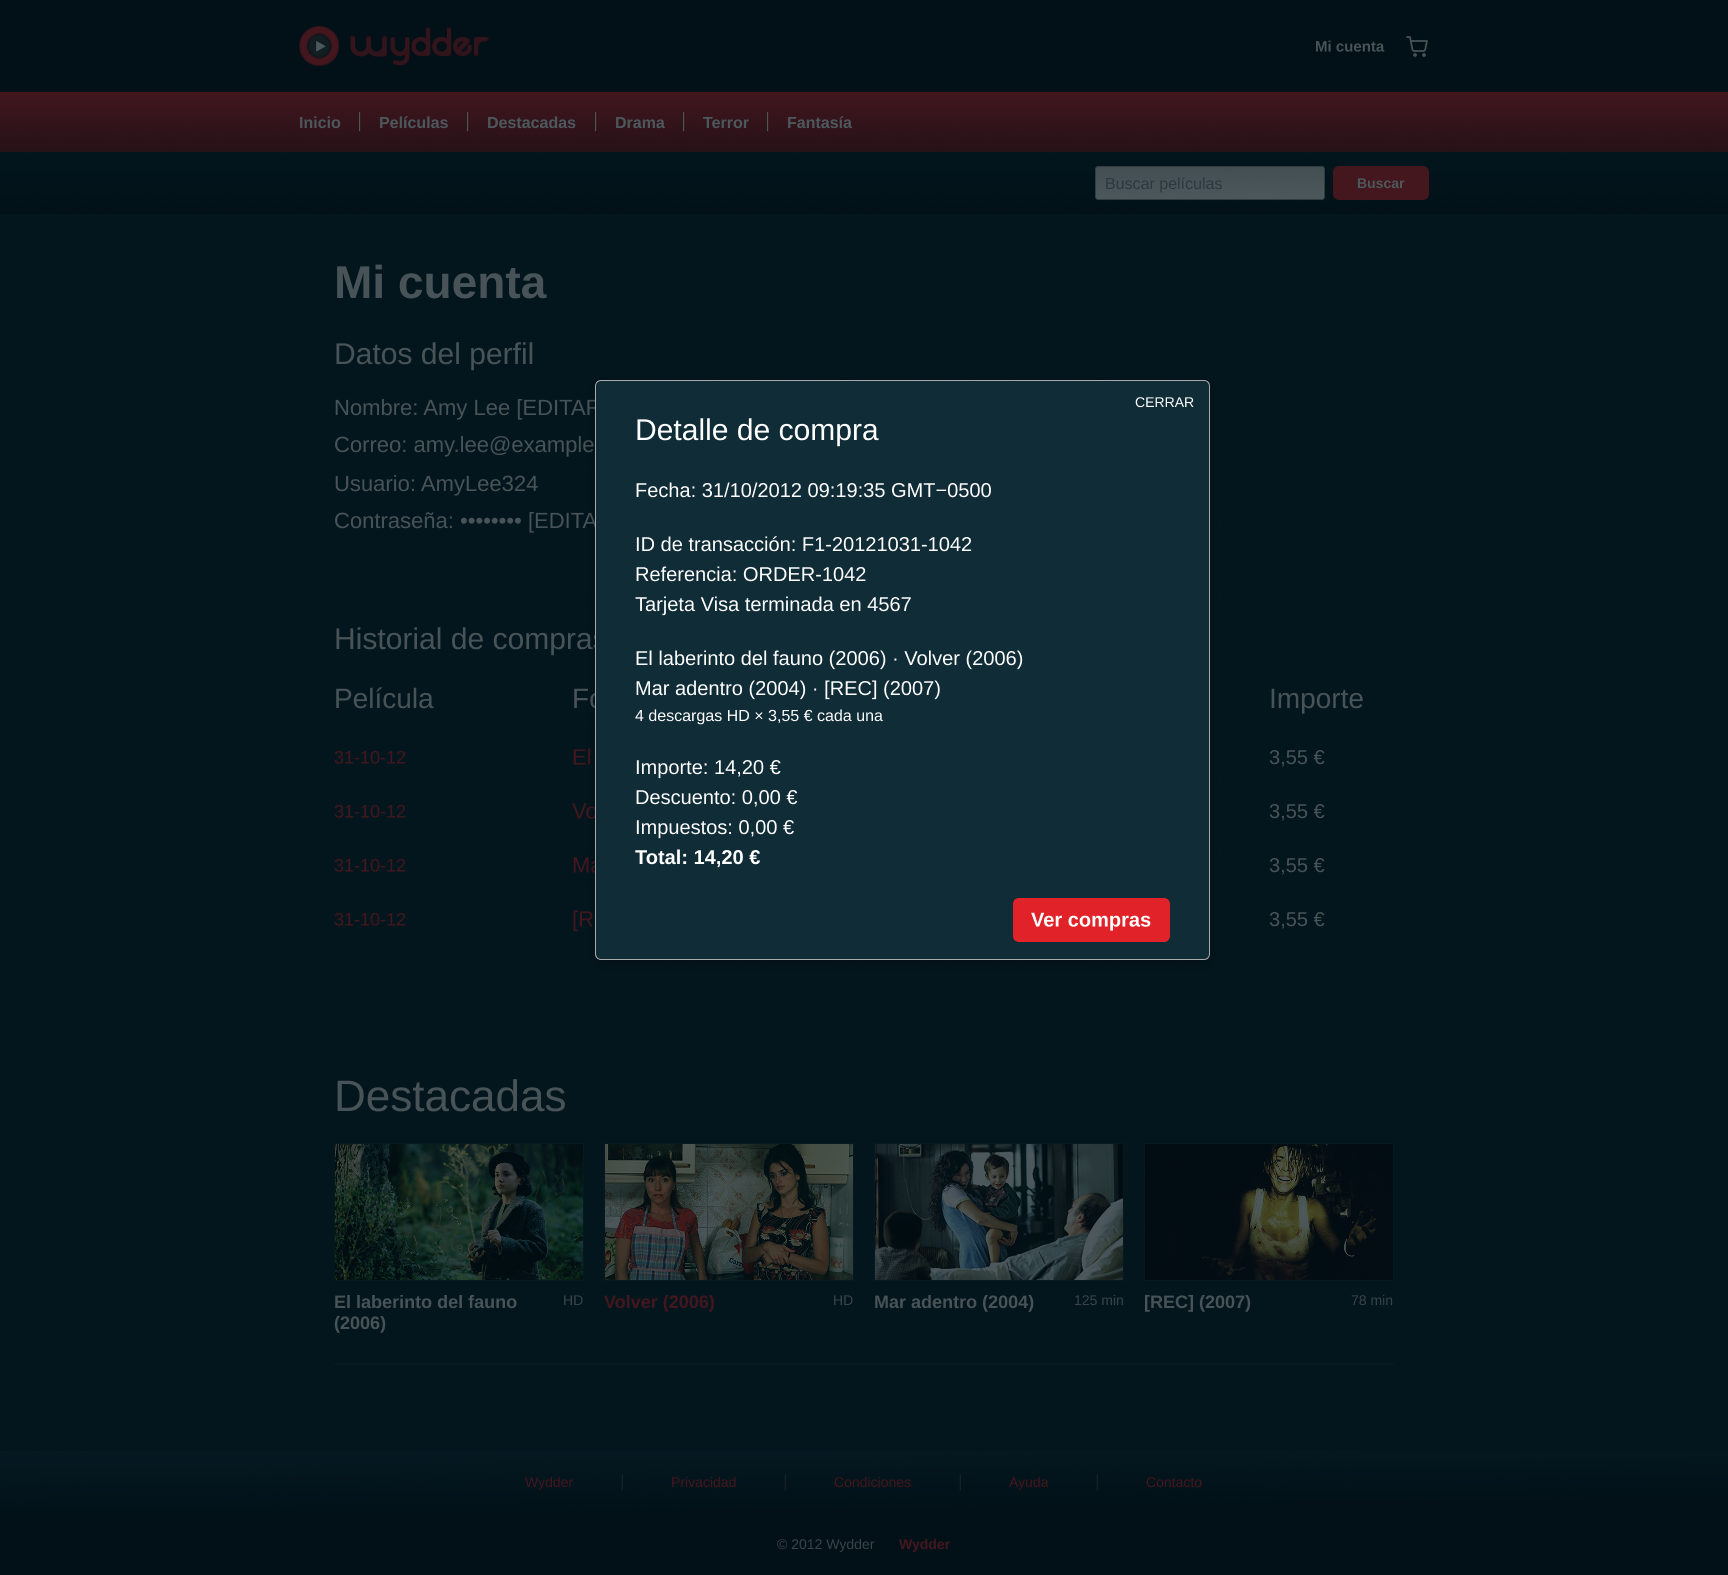Open the Condiciones footer link

click(x=872, y=1482)
